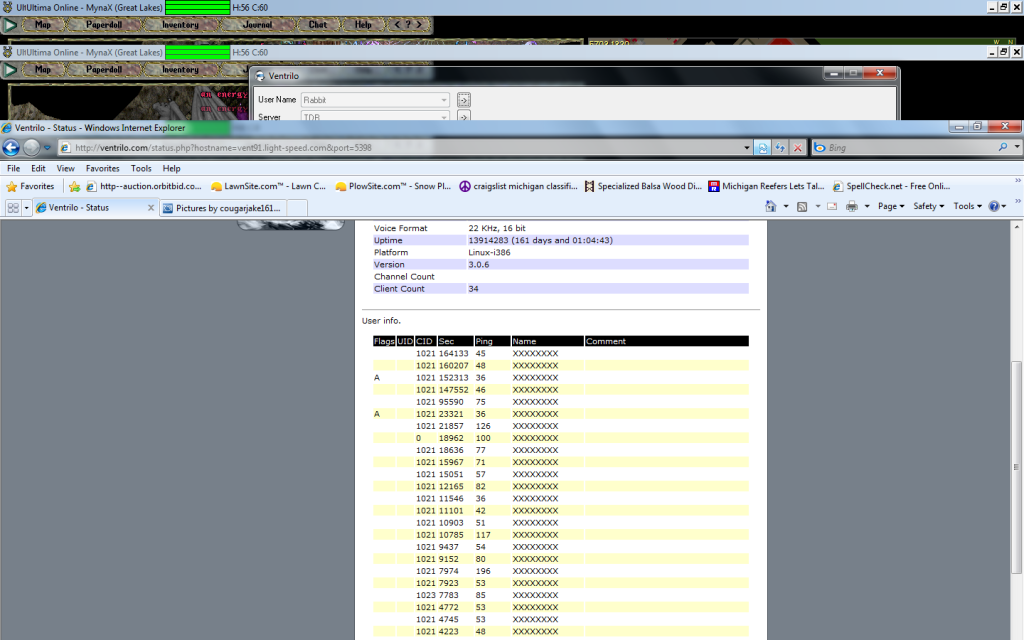1024x640 pixels.
Task: Expand the Favorites bar overflow chevron
Action: tap(1017, 180)
